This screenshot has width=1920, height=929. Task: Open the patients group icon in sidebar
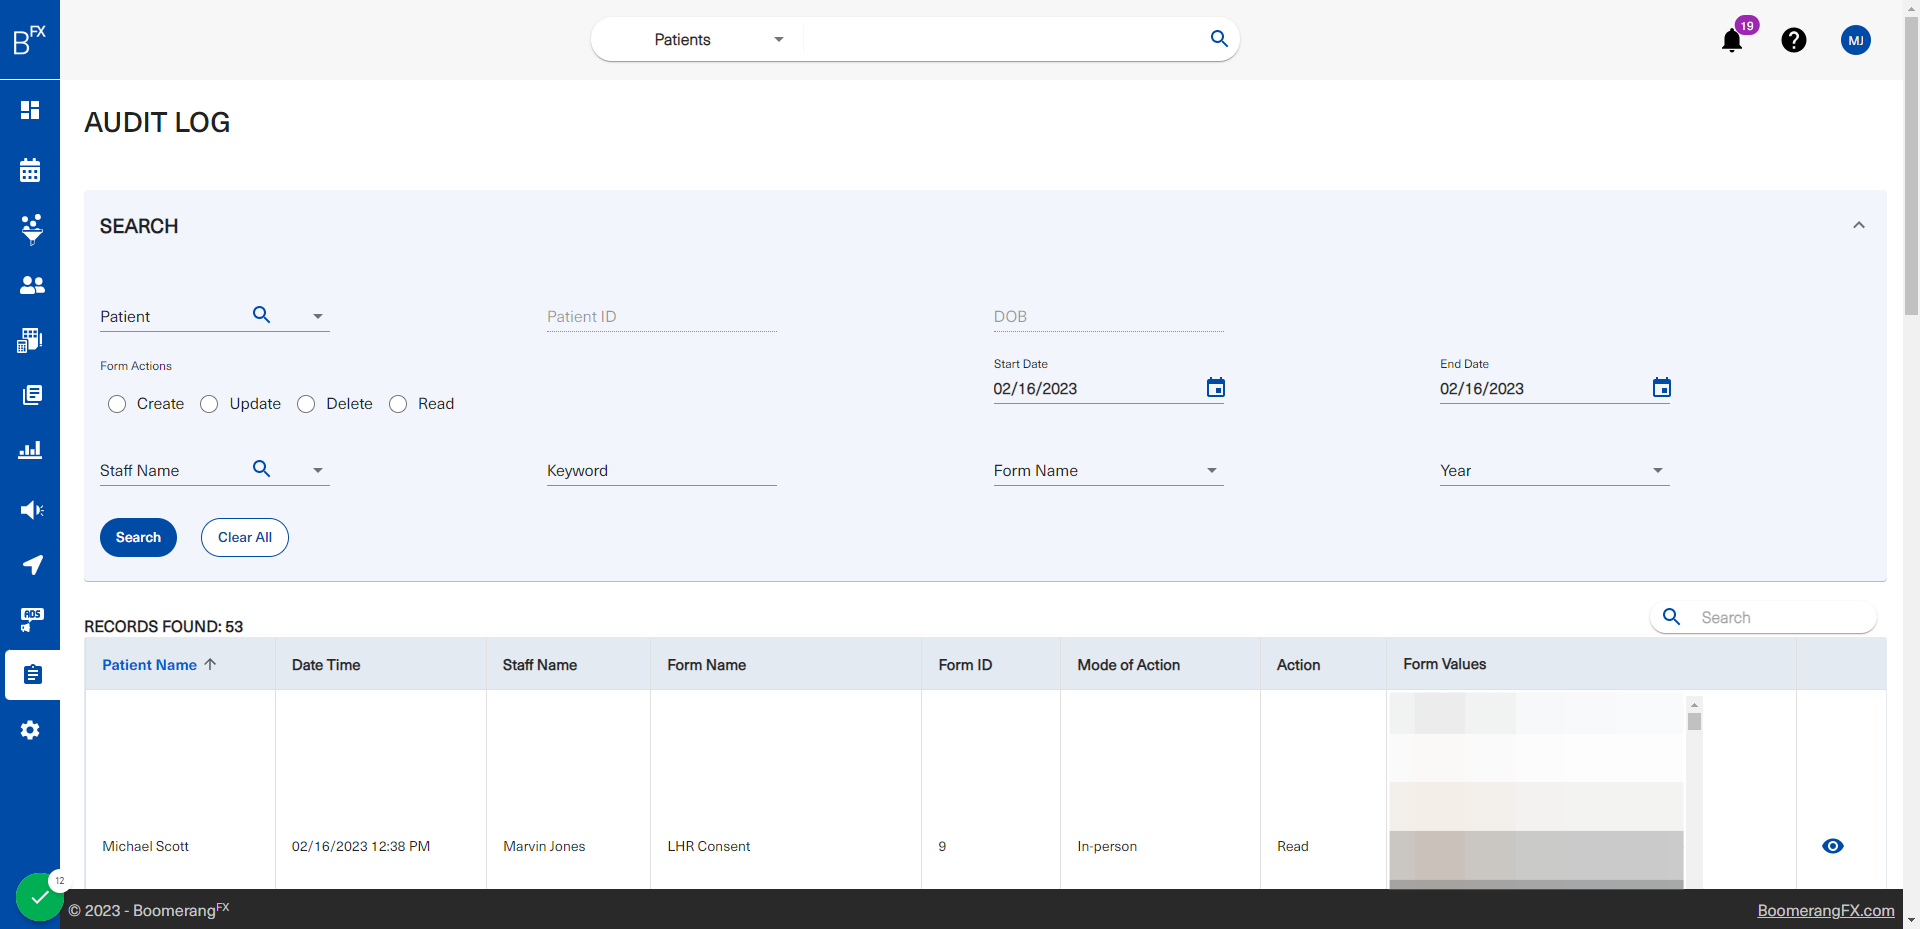click(x=32, y=285)
